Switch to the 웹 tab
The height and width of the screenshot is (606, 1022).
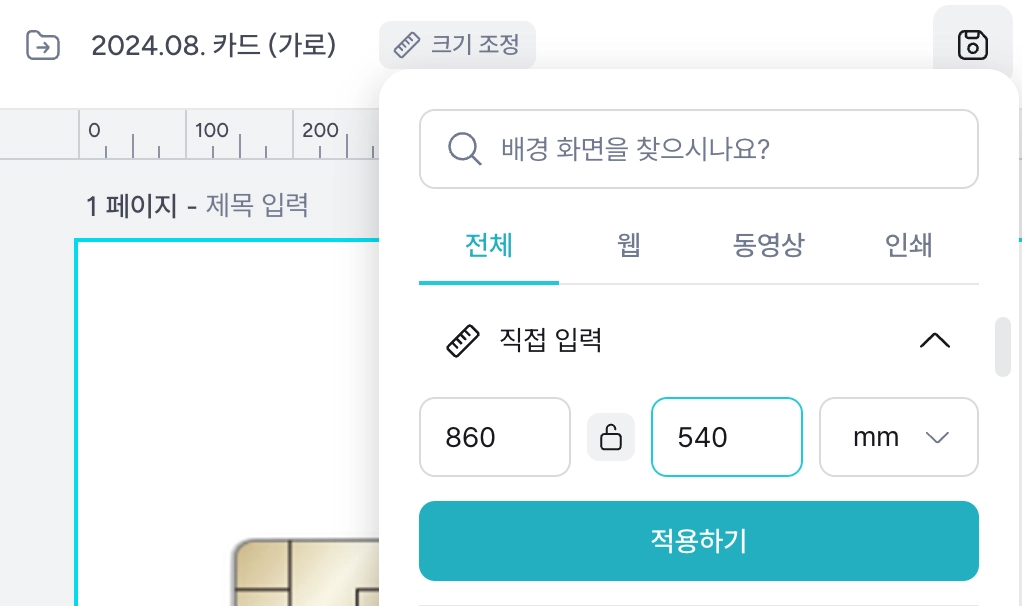[x=629, y=246]
